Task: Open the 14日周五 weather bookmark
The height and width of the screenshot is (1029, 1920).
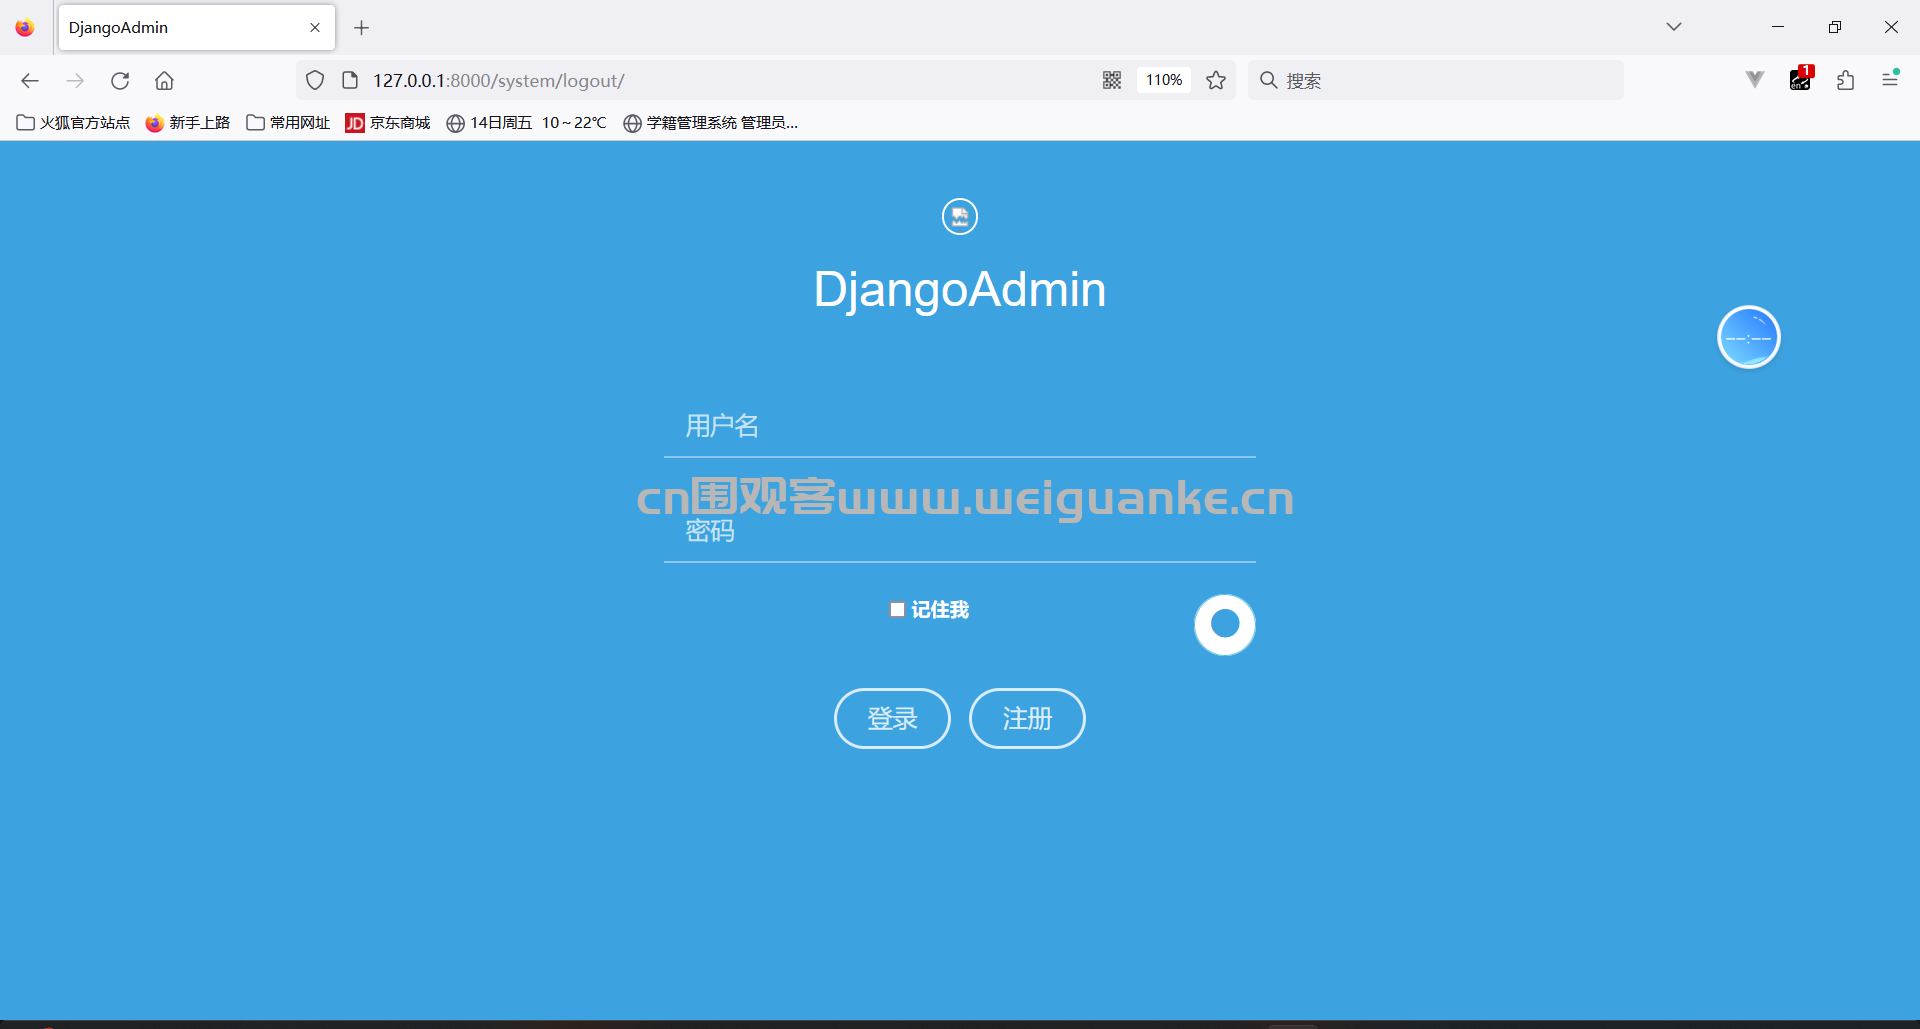Action: coord(526,123)
